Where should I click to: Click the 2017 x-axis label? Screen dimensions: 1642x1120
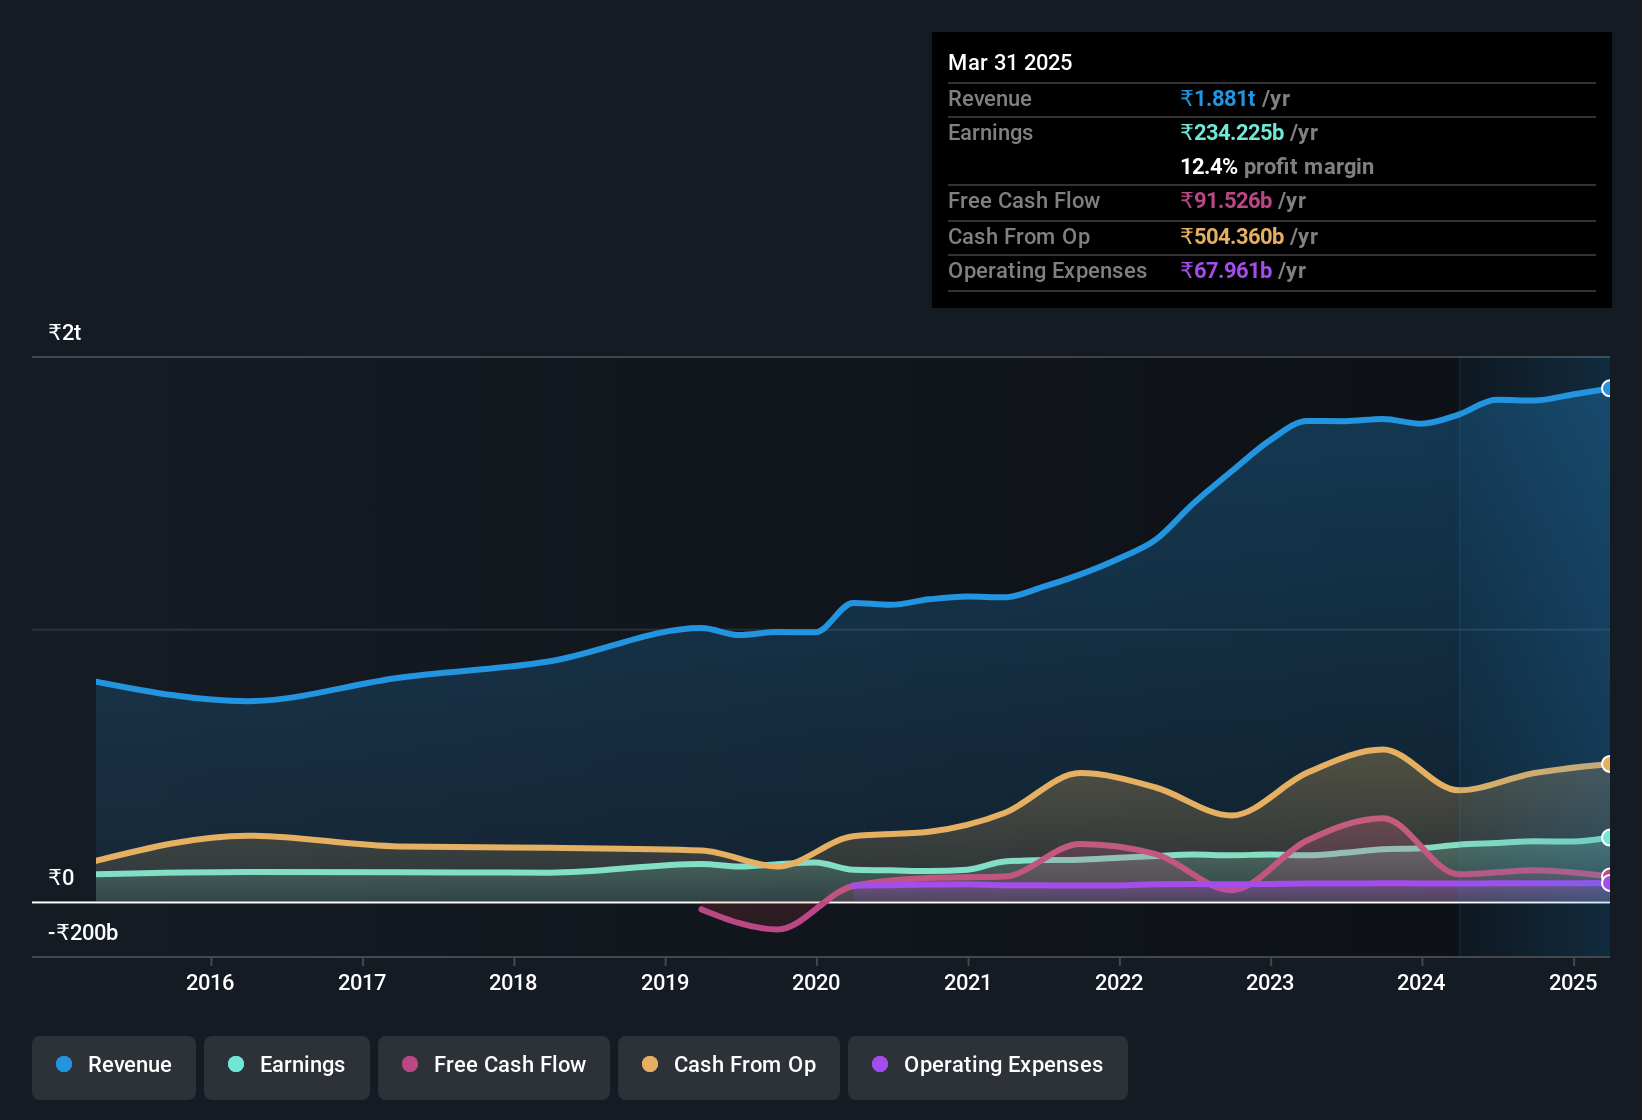pyautogui.click(x=362, y=982)
